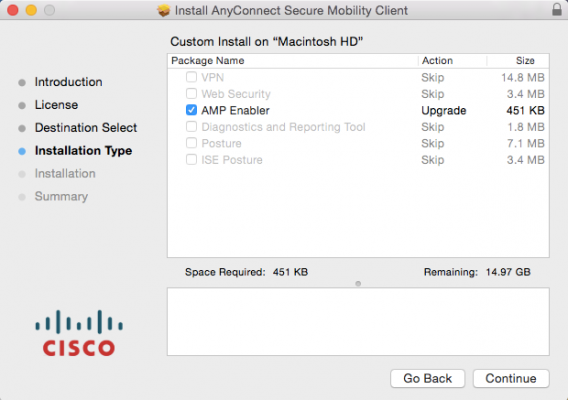The image size is (568, 400).
Task: Toggle the VPN package checkbox
Action: coord(191,77)
